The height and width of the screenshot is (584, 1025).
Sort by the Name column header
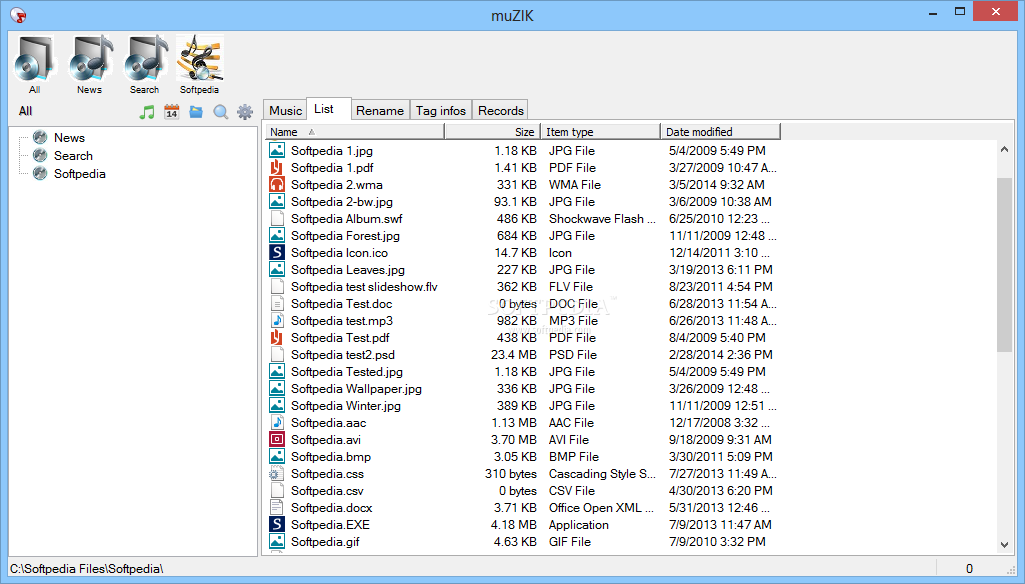[x=355, y=131]
